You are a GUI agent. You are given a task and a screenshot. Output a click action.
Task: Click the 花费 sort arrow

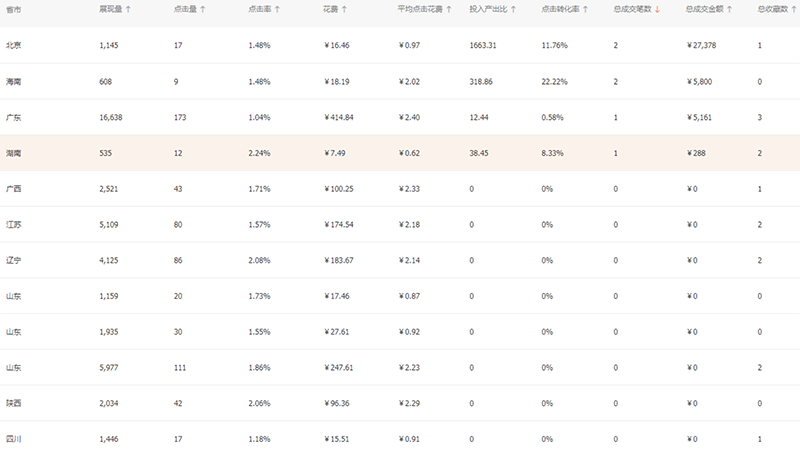[x=344, y=9]
